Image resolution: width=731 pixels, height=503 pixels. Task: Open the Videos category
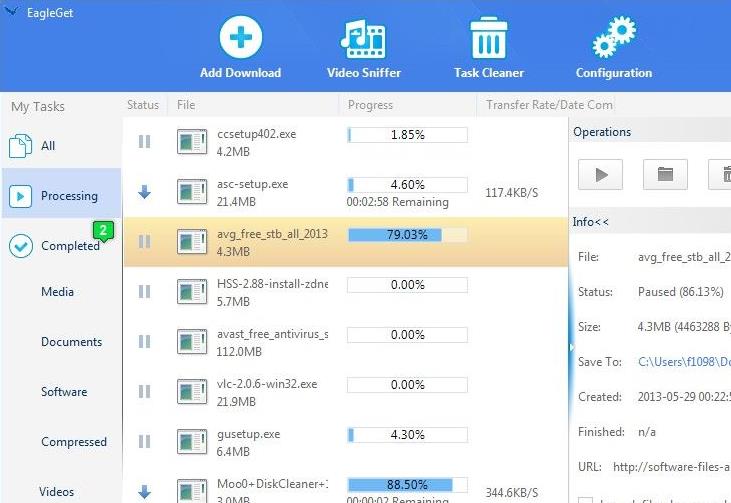[56, 491]
